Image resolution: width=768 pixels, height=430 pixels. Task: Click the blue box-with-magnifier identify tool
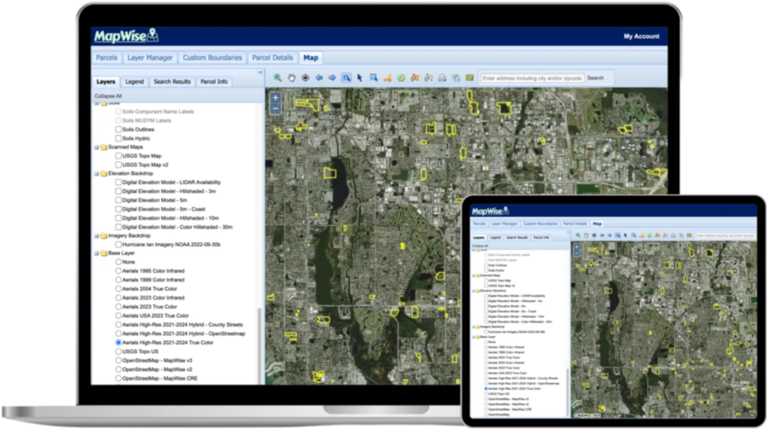click(x=373, y=78)
